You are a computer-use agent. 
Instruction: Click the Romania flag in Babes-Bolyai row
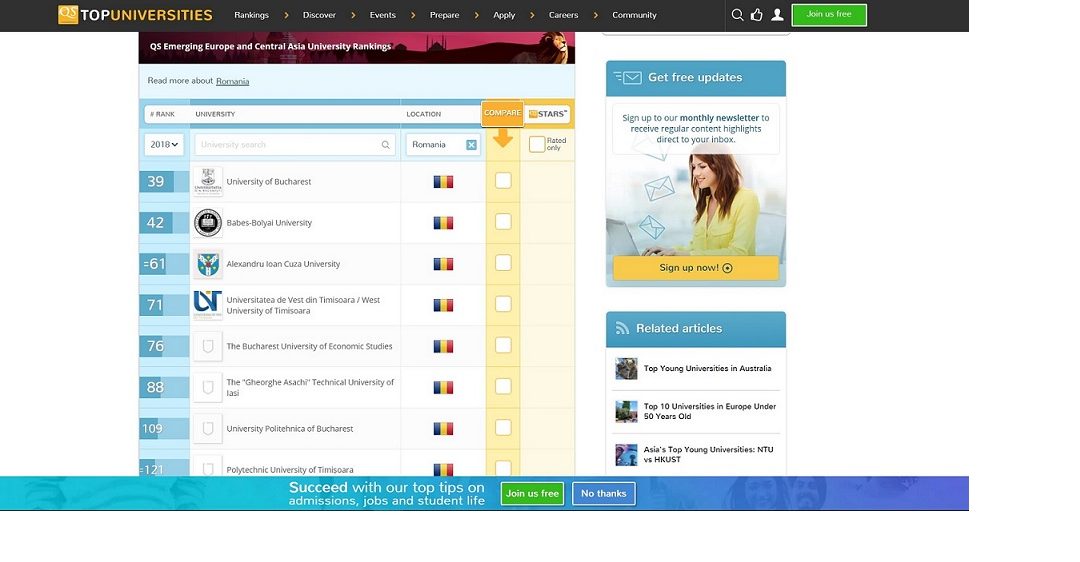tap(444, 222)
